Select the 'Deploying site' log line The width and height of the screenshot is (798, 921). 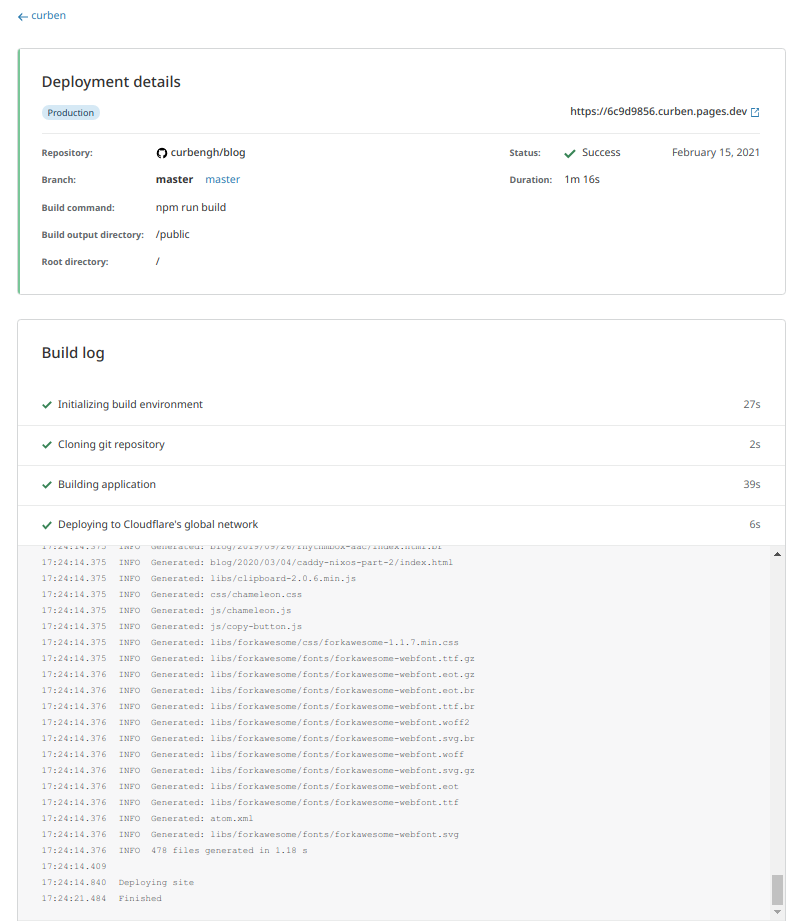[117, 882]
